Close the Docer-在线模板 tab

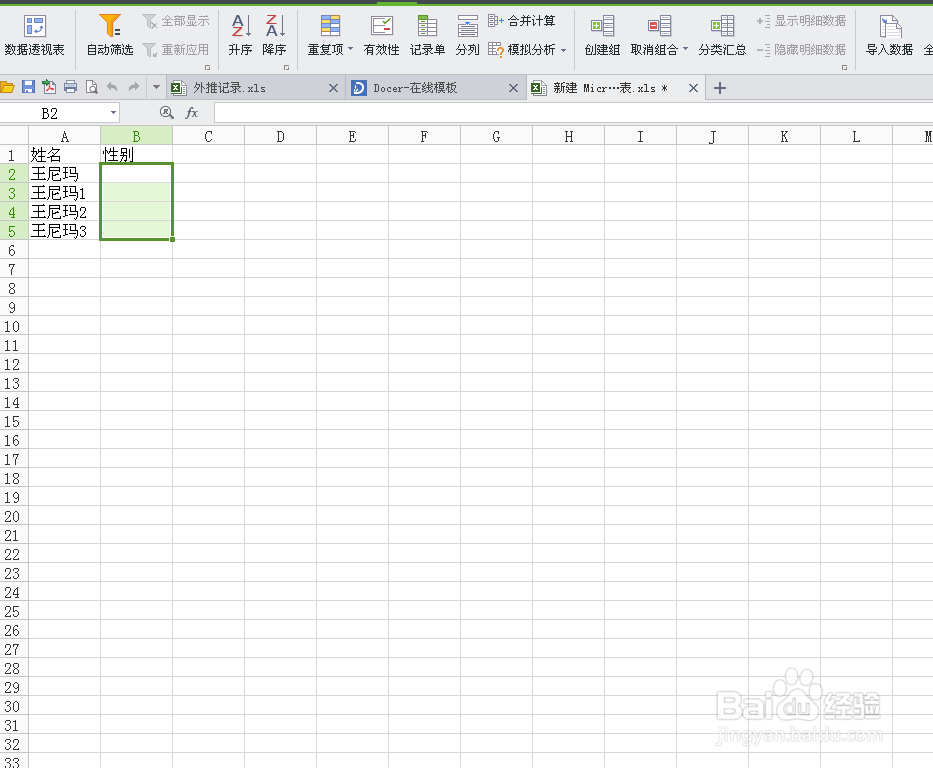(514, 88)
